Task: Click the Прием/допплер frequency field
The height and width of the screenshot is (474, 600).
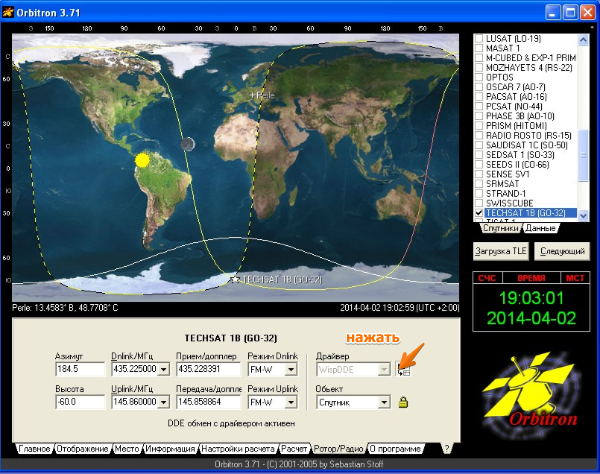Action: click(208, 369)
